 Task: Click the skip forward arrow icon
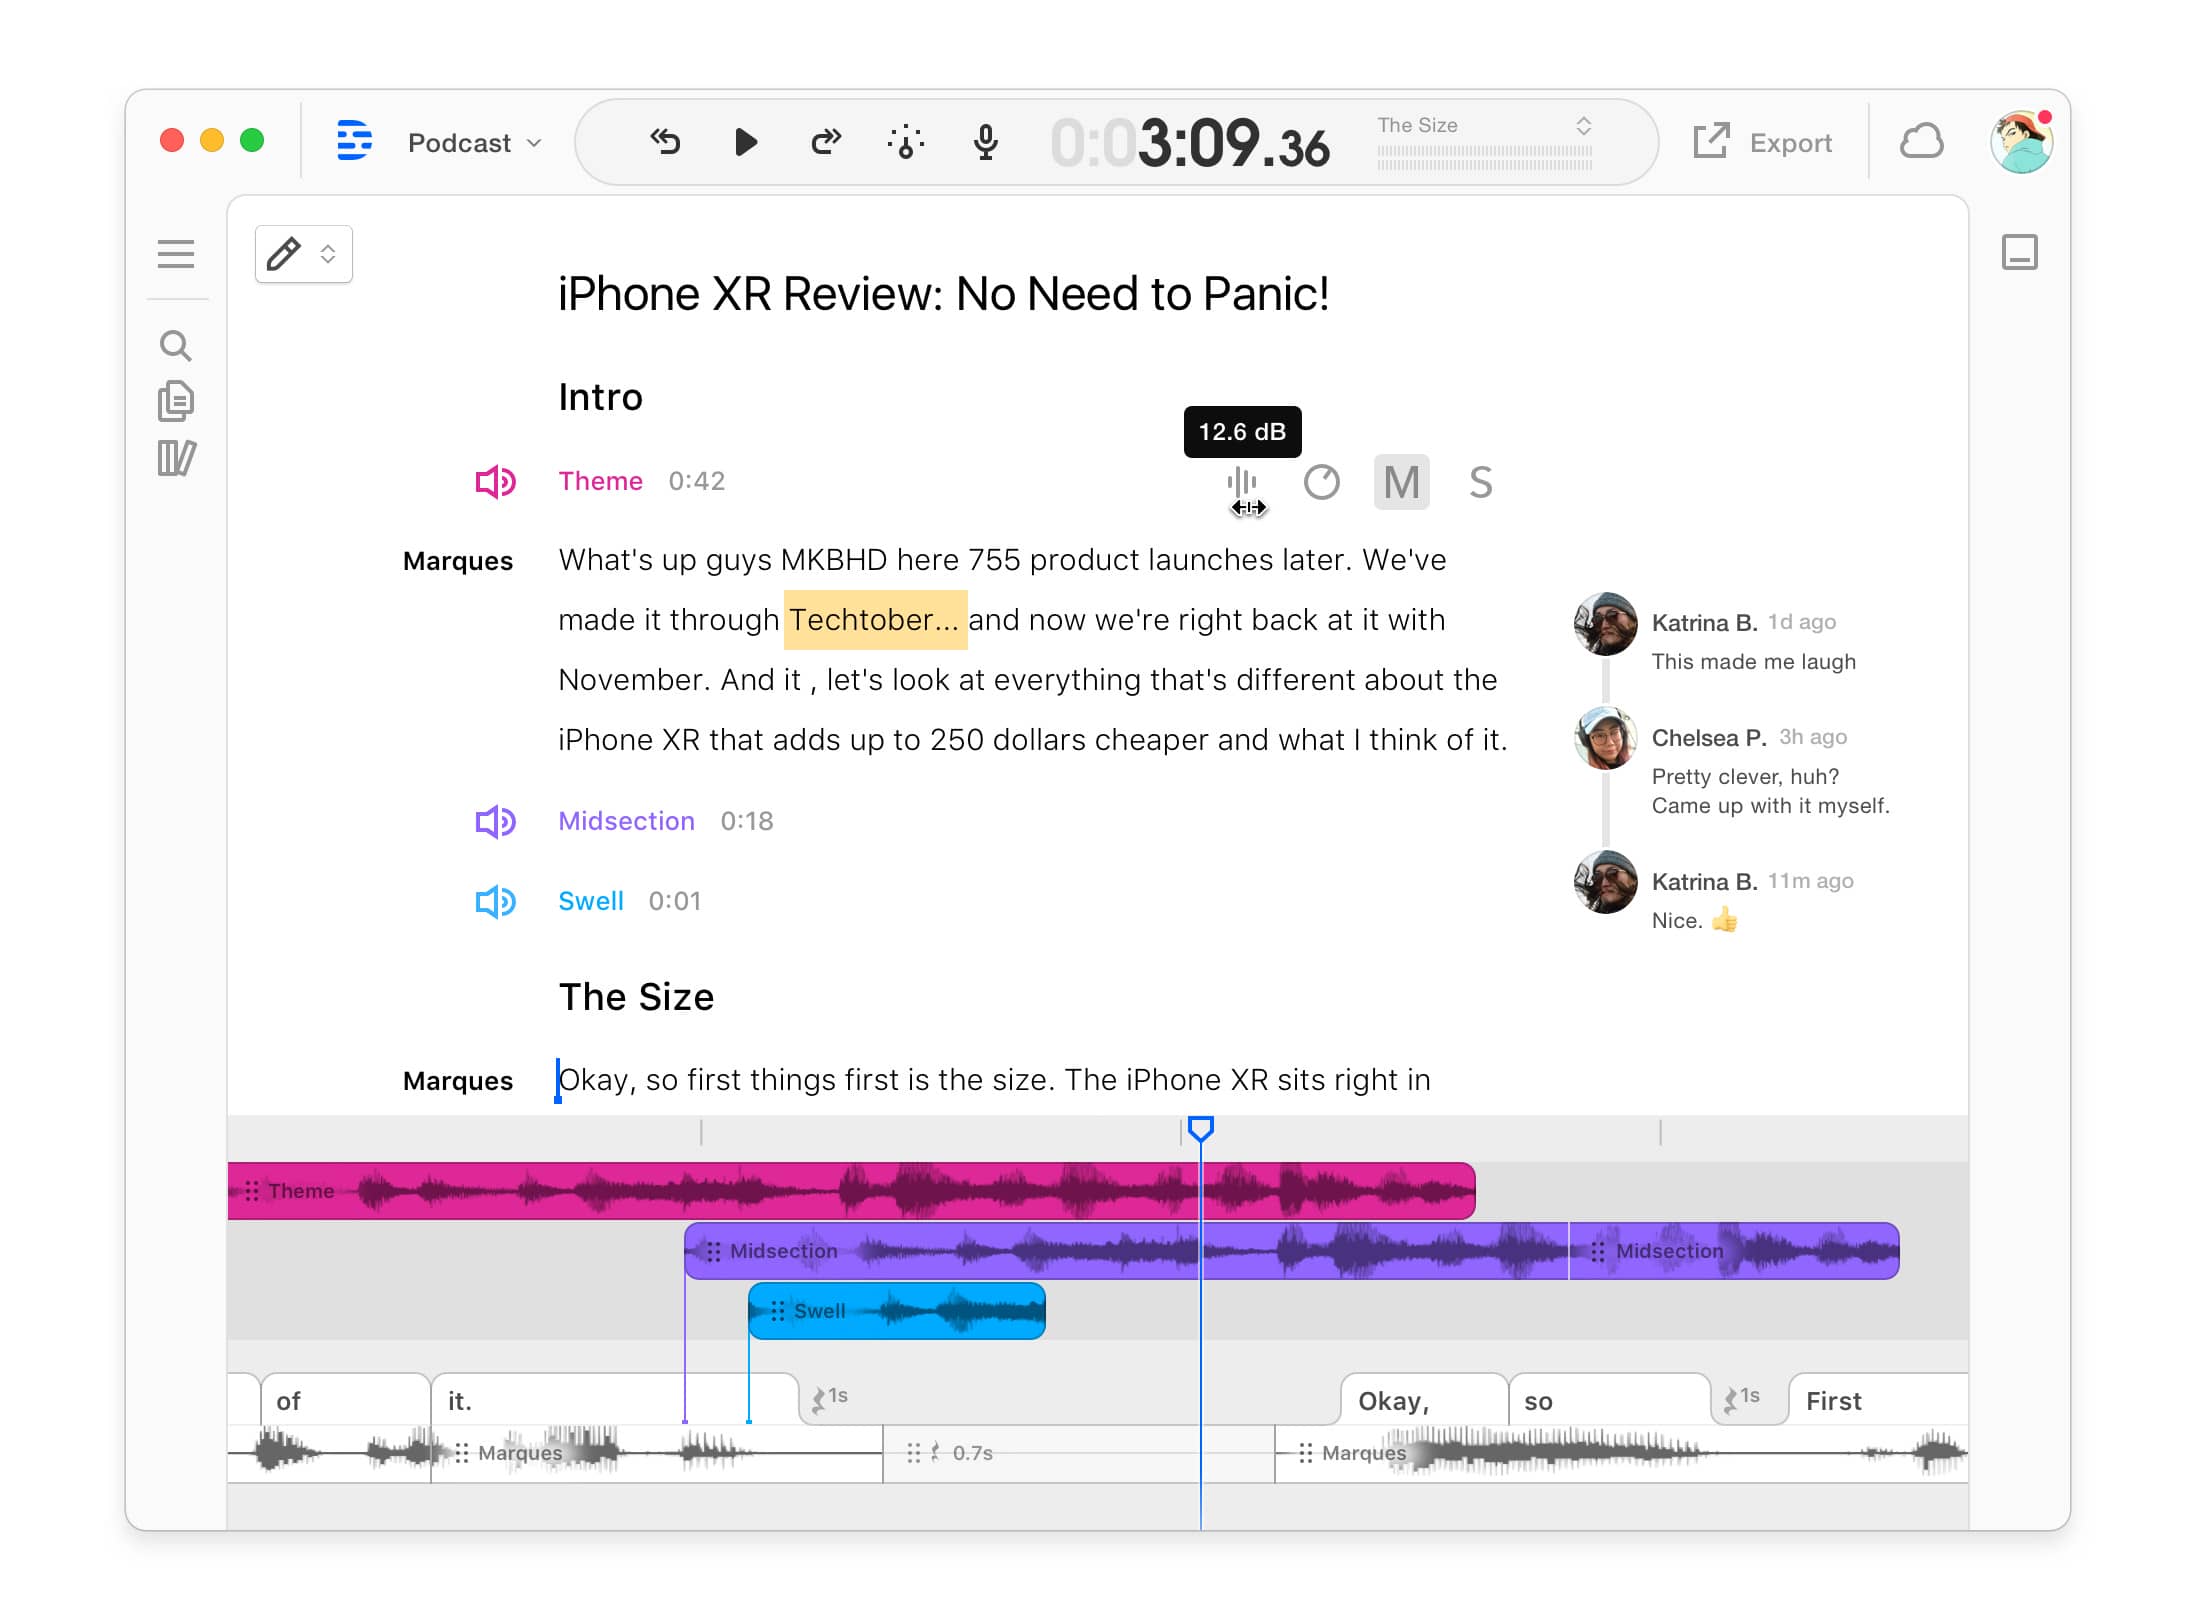pyautogui.click(x=825, y=142)
